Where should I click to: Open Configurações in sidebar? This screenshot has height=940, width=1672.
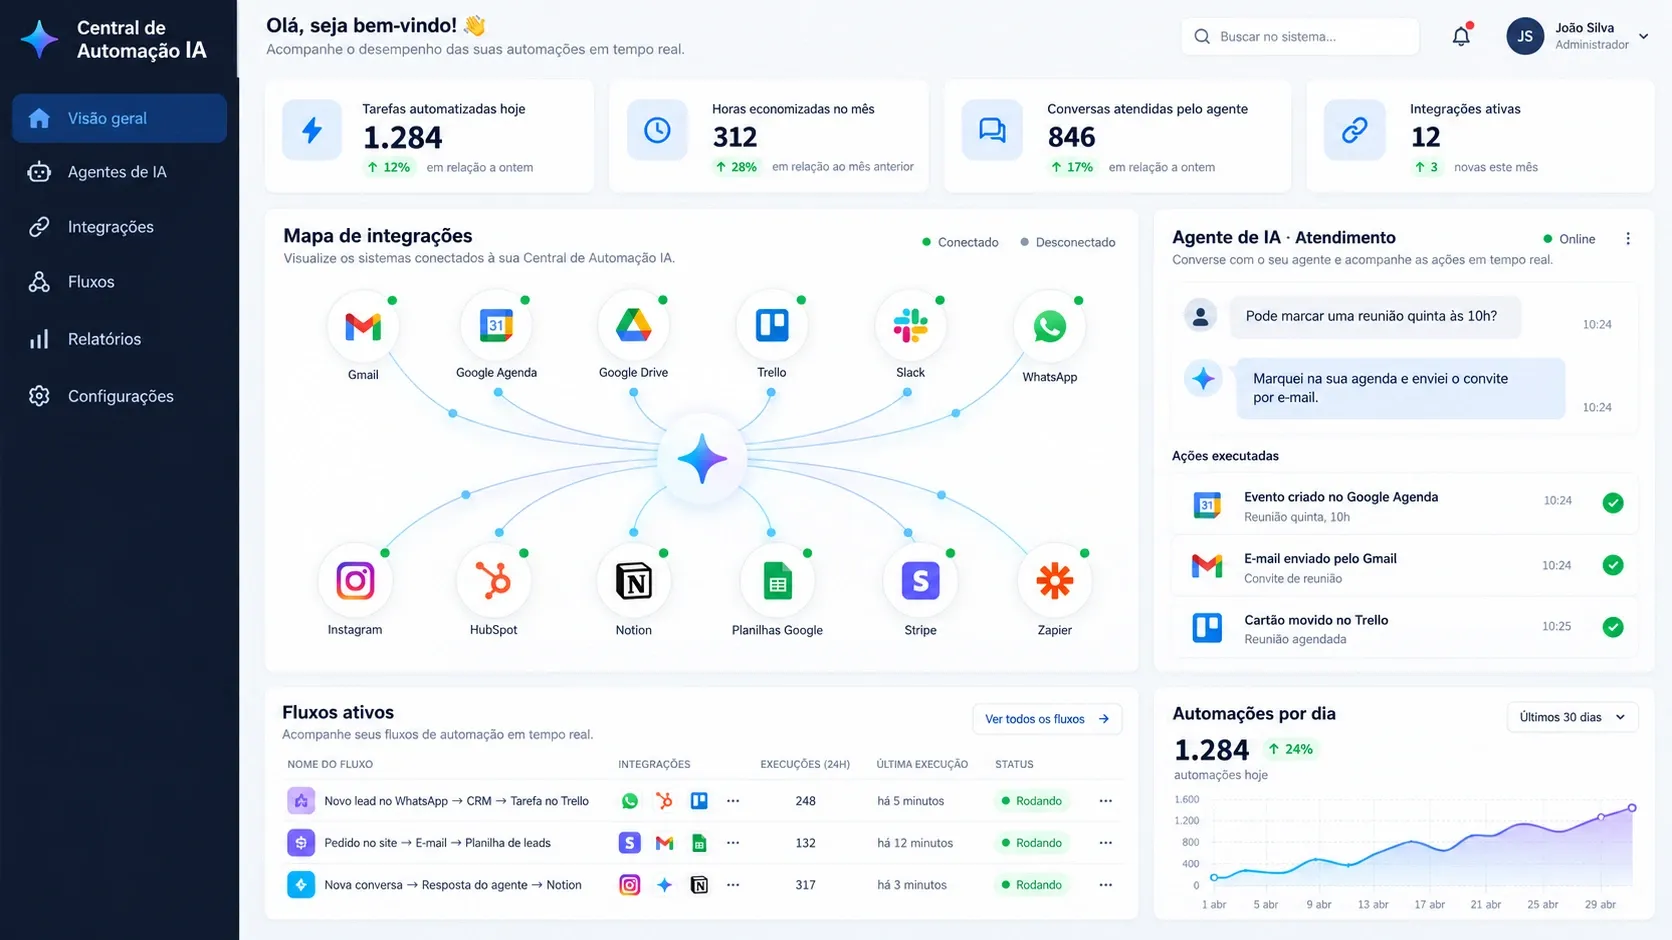[119, 396]
